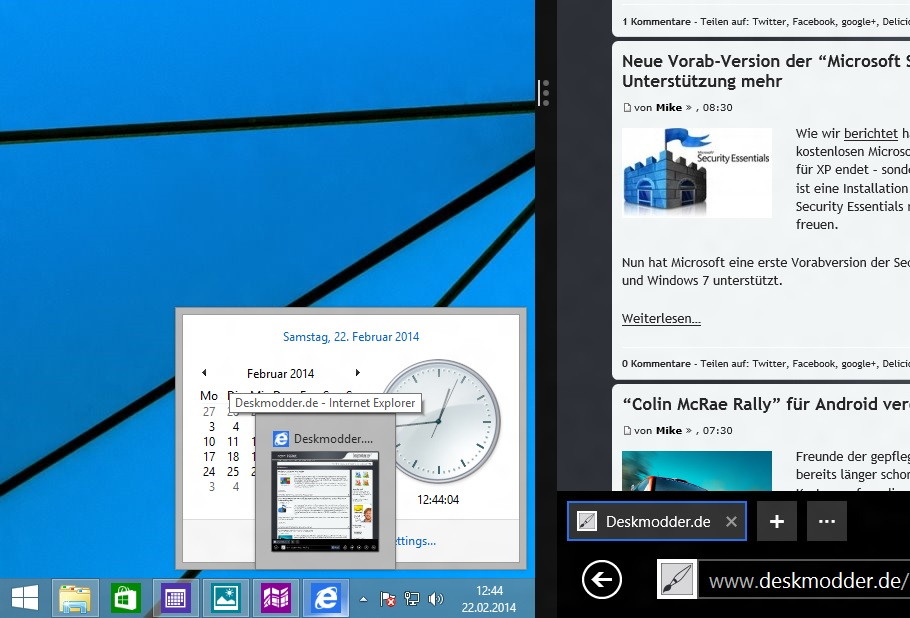
Task: Open the tab tools ellipsis menu
Action: pos(826,521)
